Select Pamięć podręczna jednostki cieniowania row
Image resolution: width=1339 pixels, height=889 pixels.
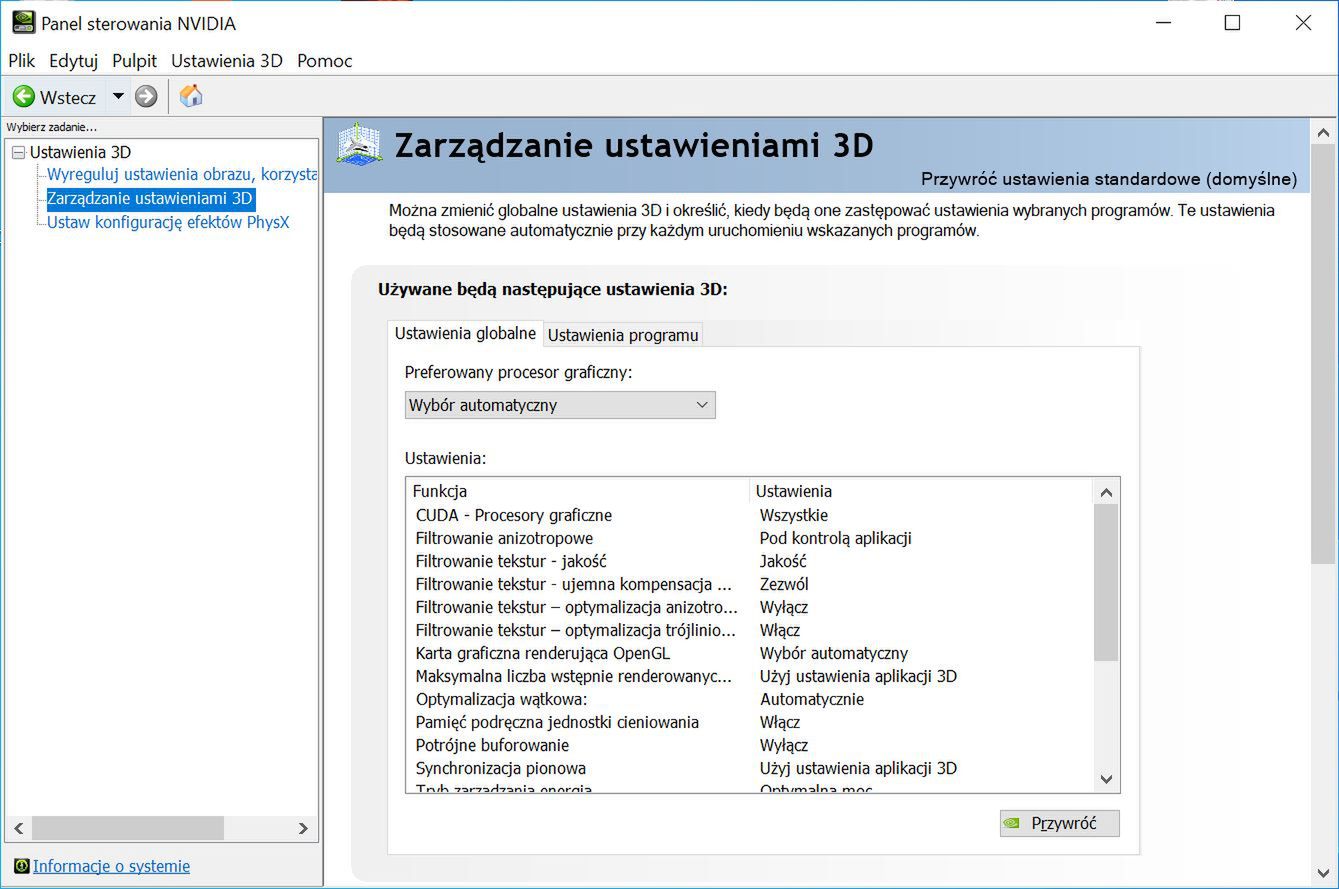click(750, 722)
